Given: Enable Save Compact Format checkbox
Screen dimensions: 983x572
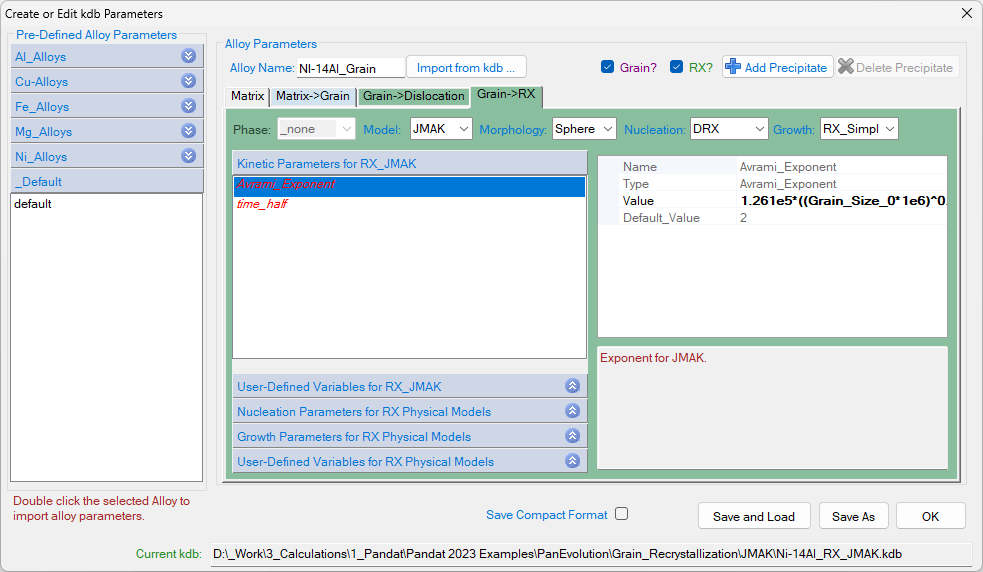Looking at the screenshot, I should 621,514.
